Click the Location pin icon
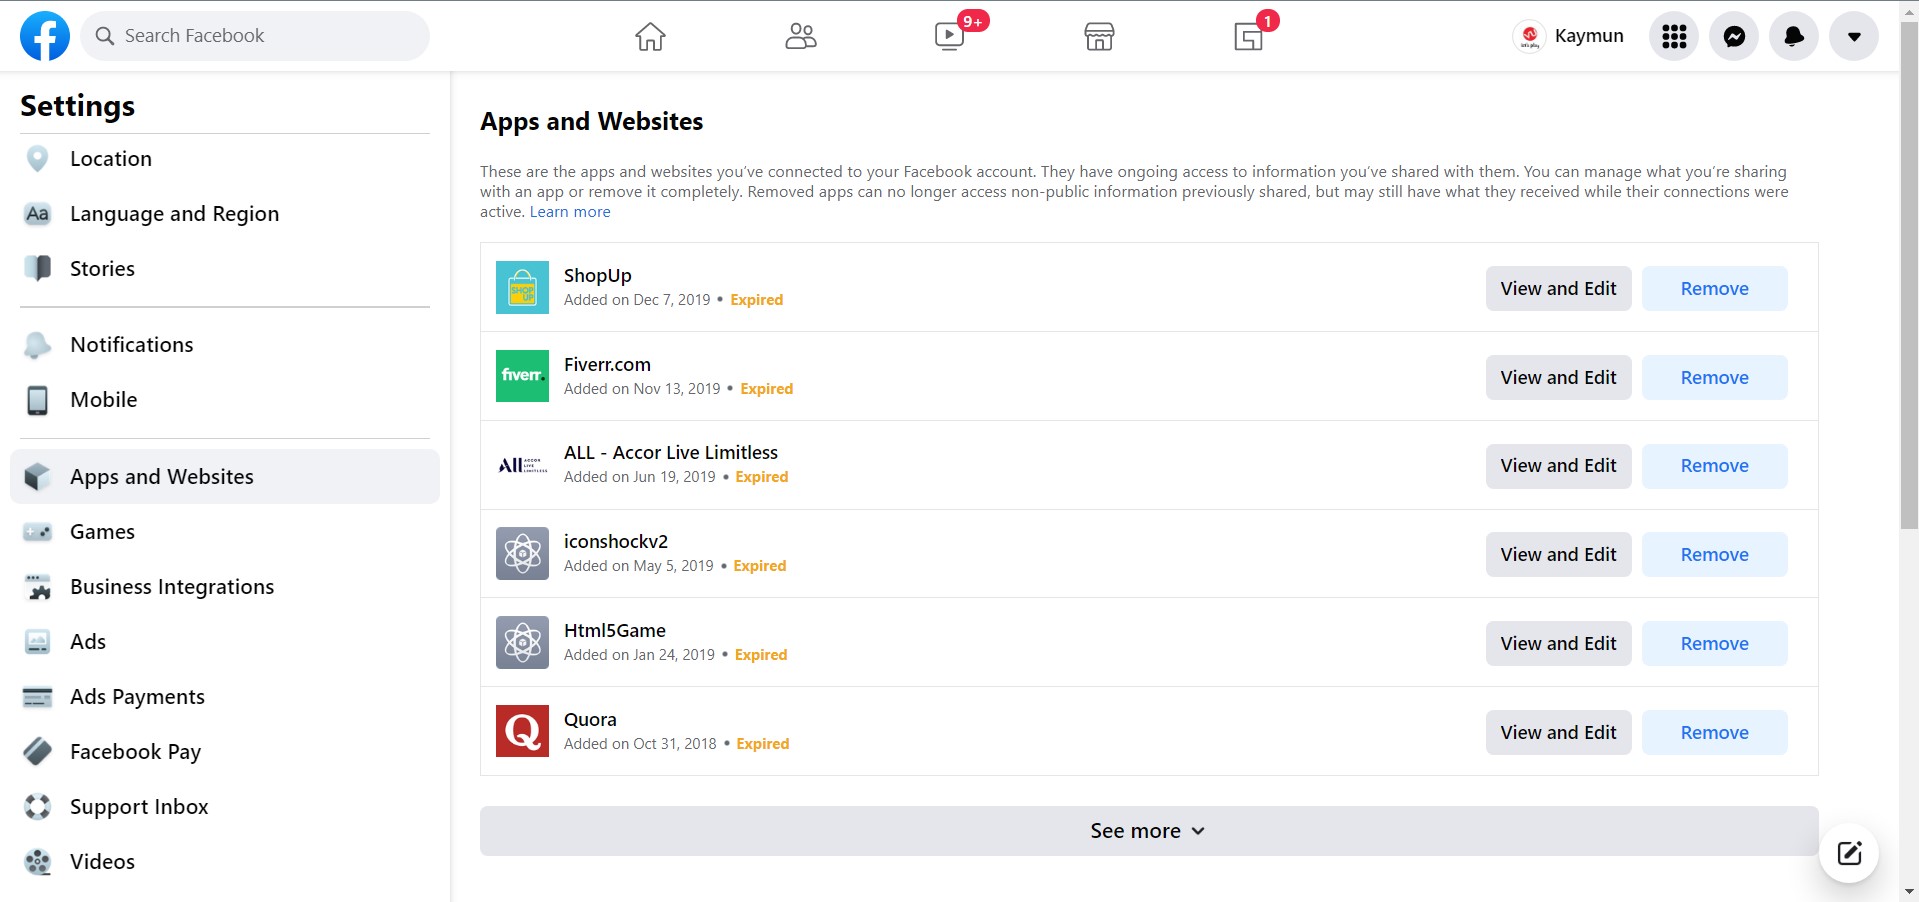 [37, 159]
